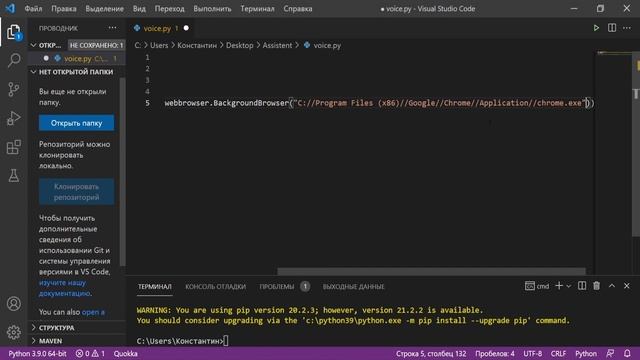The image size is (640, 360).
Task: Click the Users breadcrumb segment
Action: coord(159,45)
